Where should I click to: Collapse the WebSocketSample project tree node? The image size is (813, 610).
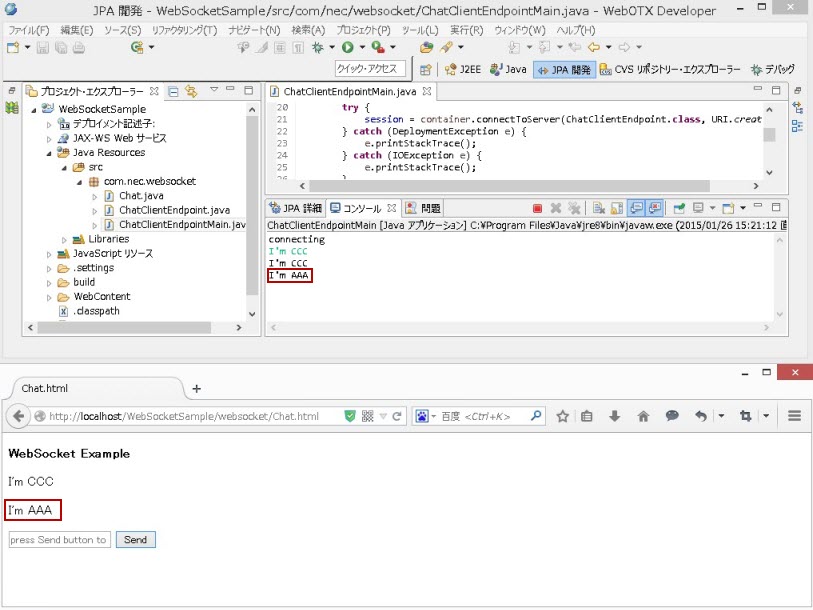tap(35, 110)
